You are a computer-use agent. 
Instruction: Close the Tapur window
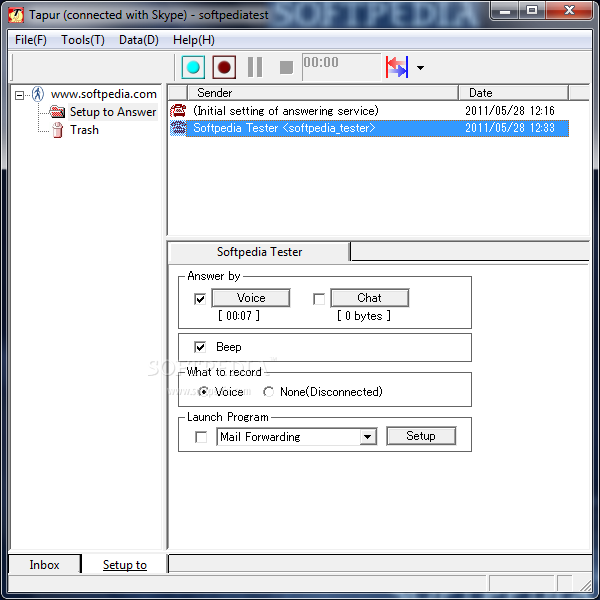click(x=569, y=10)
